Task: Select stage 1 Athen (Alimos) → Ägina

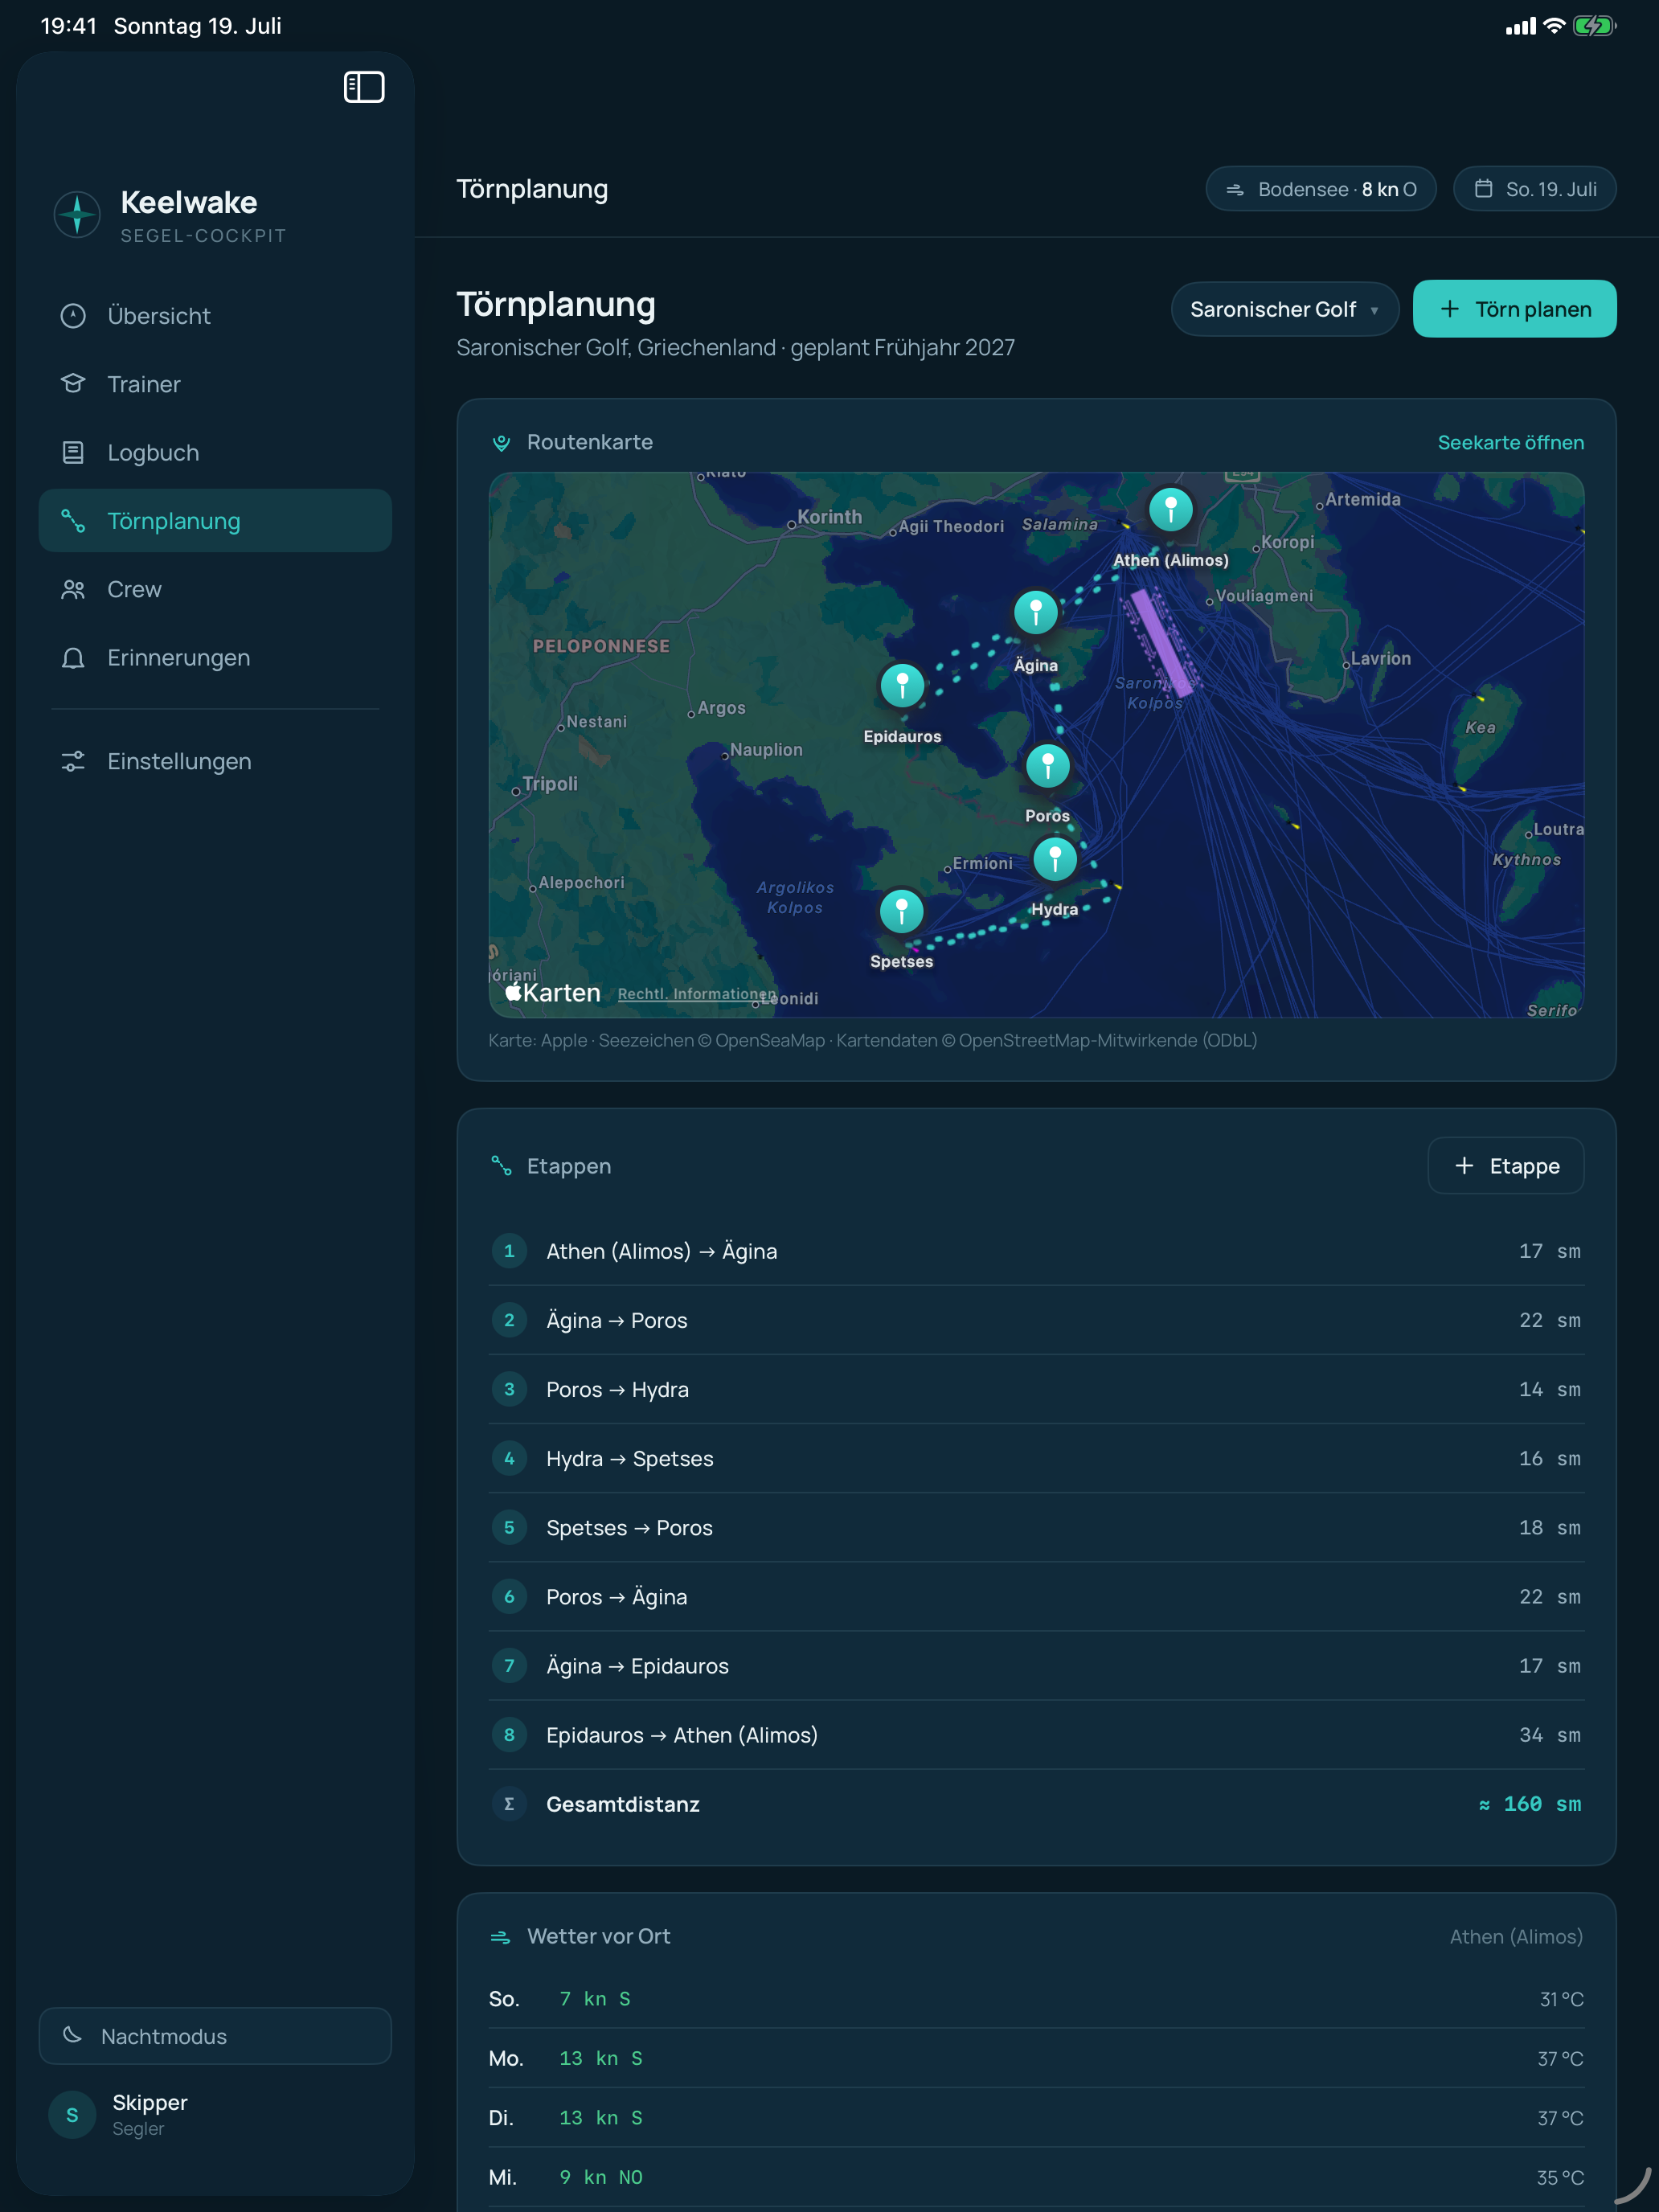Action: point(1036,1251)
